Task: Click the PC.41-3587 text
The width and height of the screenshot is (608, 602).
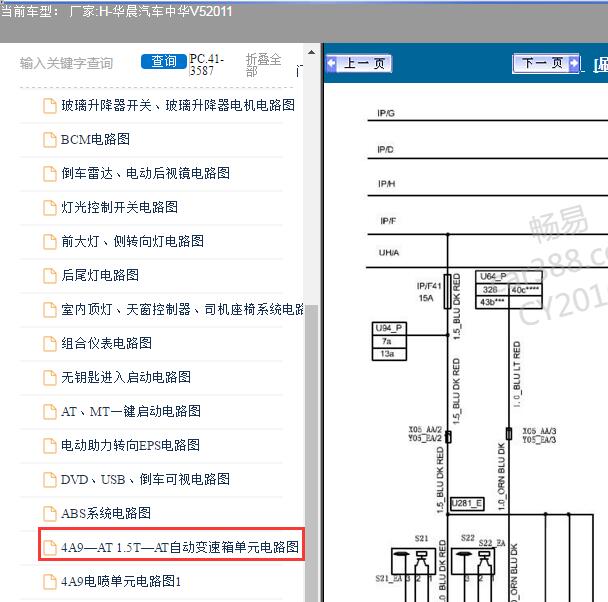Action: pos(206,64)
